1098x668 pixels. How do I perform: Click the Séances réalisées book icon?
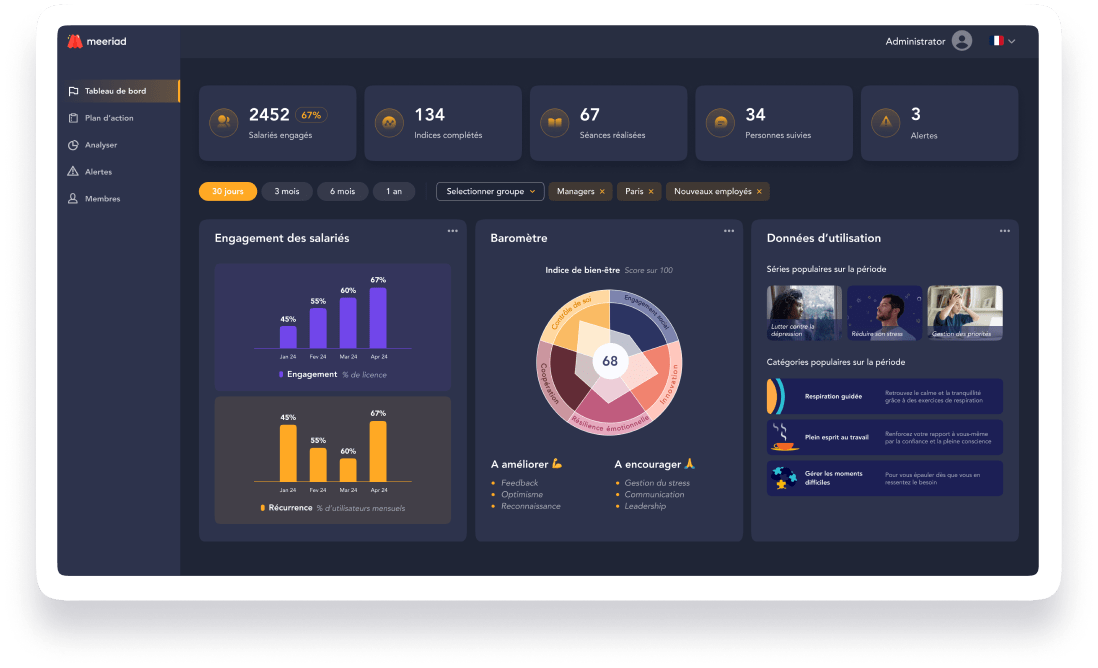tap(554, 122)
